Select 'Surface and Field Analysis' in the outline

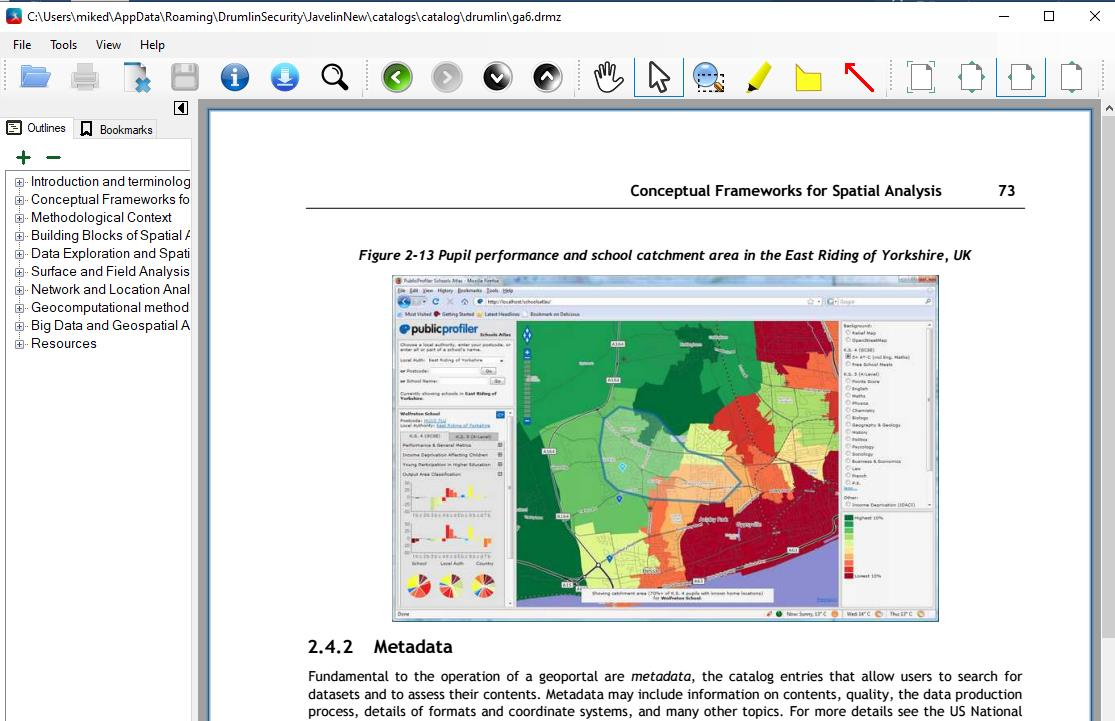[110, 272]
